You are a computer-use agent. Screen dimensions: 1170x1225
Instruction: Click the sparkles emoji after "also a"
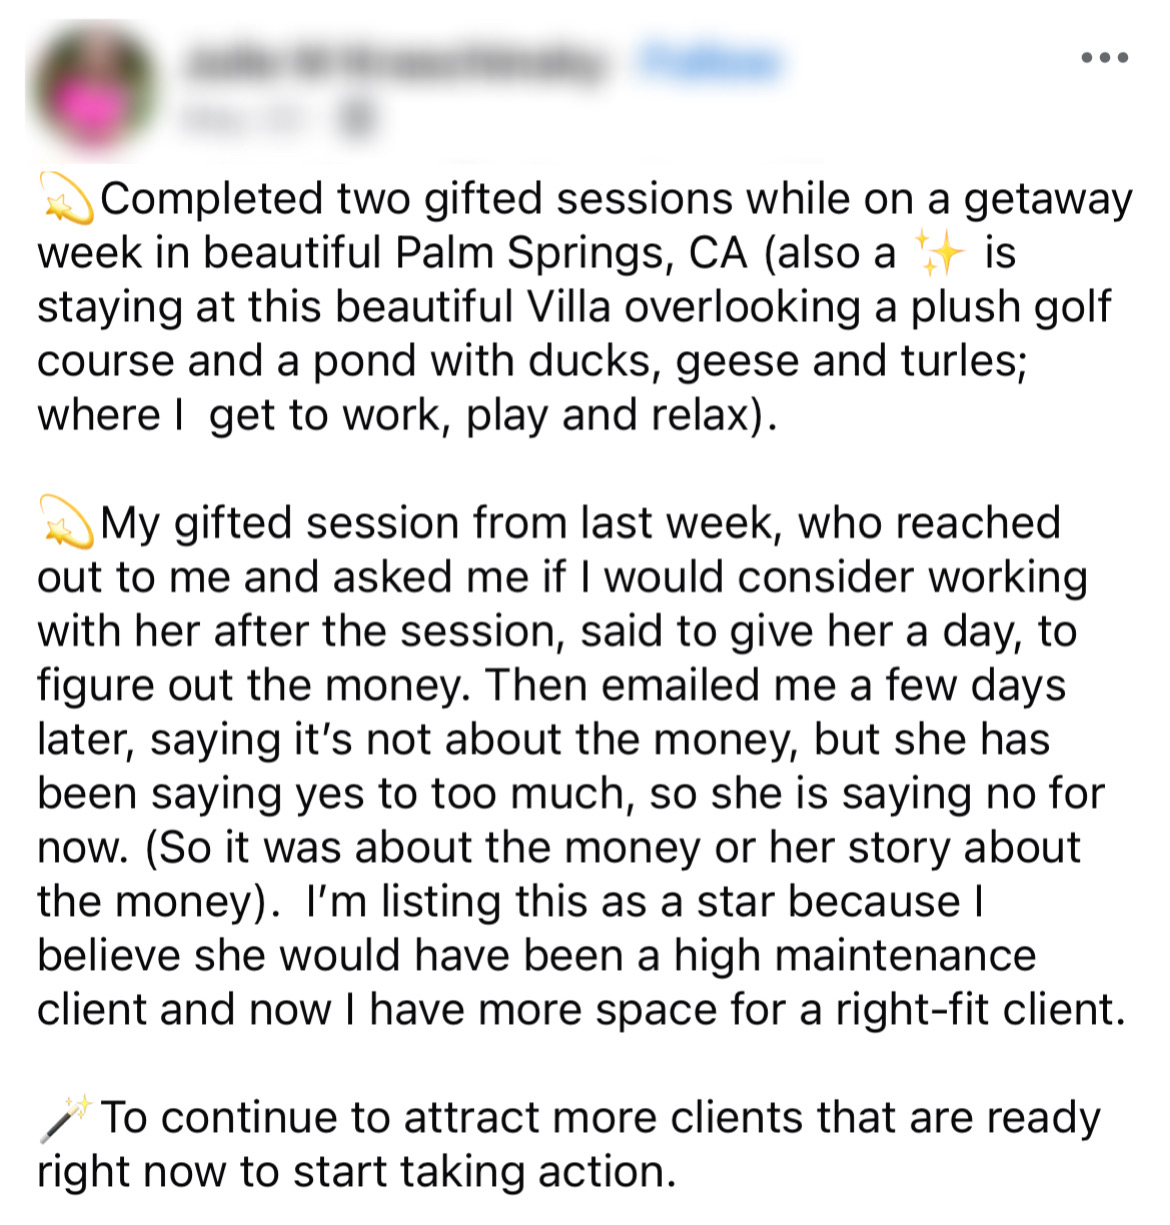point(940,252)
